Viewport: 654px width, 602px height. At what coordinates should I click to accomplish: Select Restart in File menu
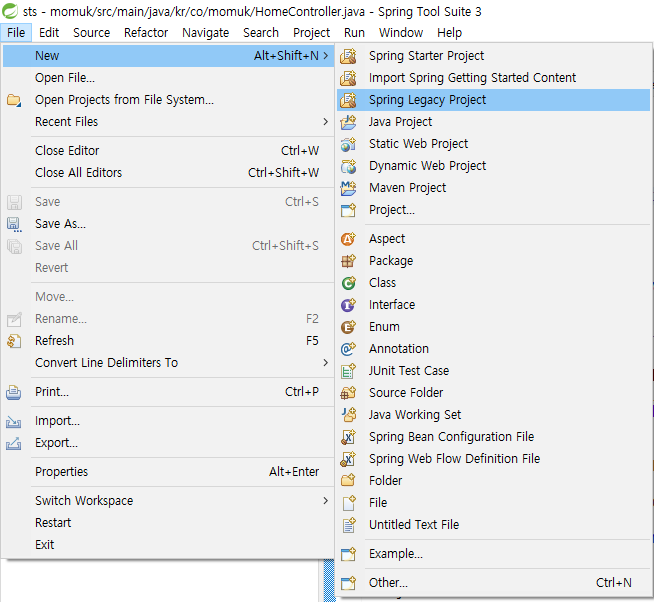tap(169, 523)
